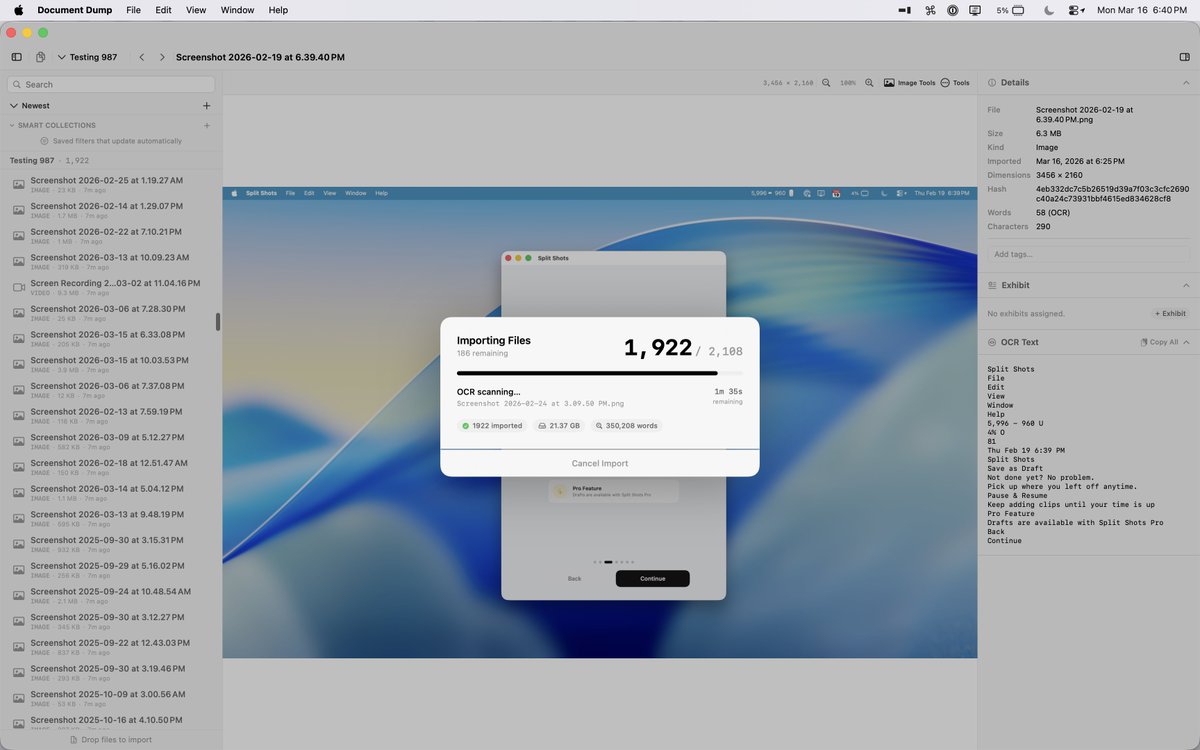Image resolution: width=1200 pixels, height=750 pixels.
Task: Open the Apple menu
Action: (x=18, y=10)
